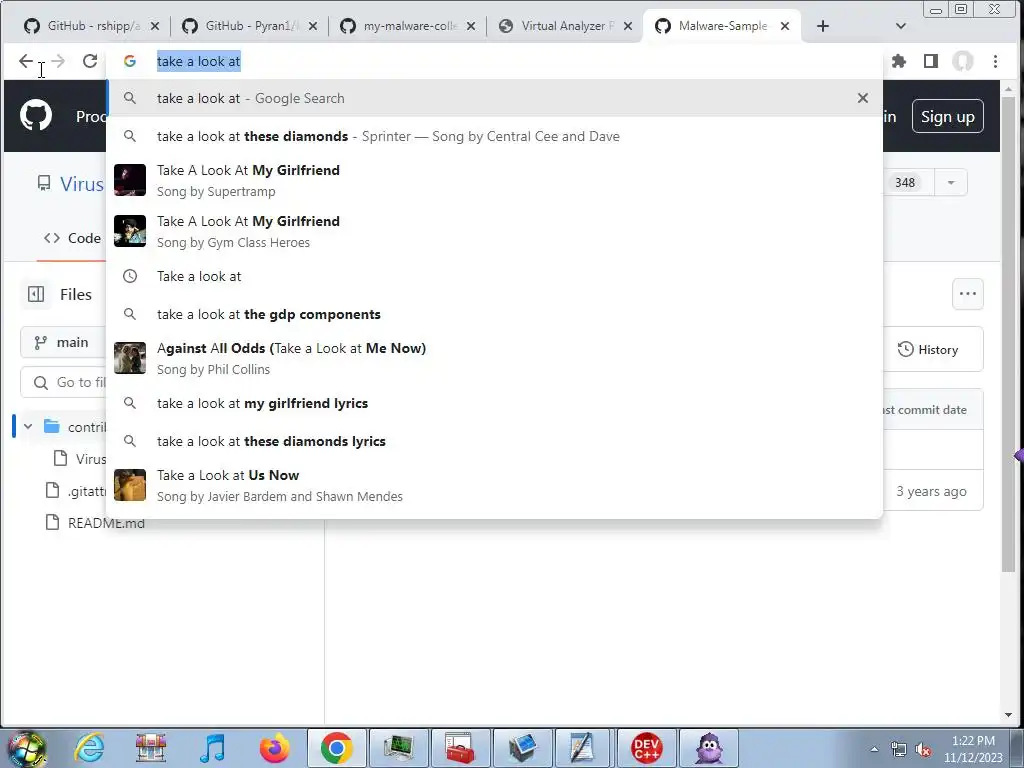Close the 'GitHub - rshipp' tab
Viewport: 1024px width, 768px height.
(x=155, y=26)
